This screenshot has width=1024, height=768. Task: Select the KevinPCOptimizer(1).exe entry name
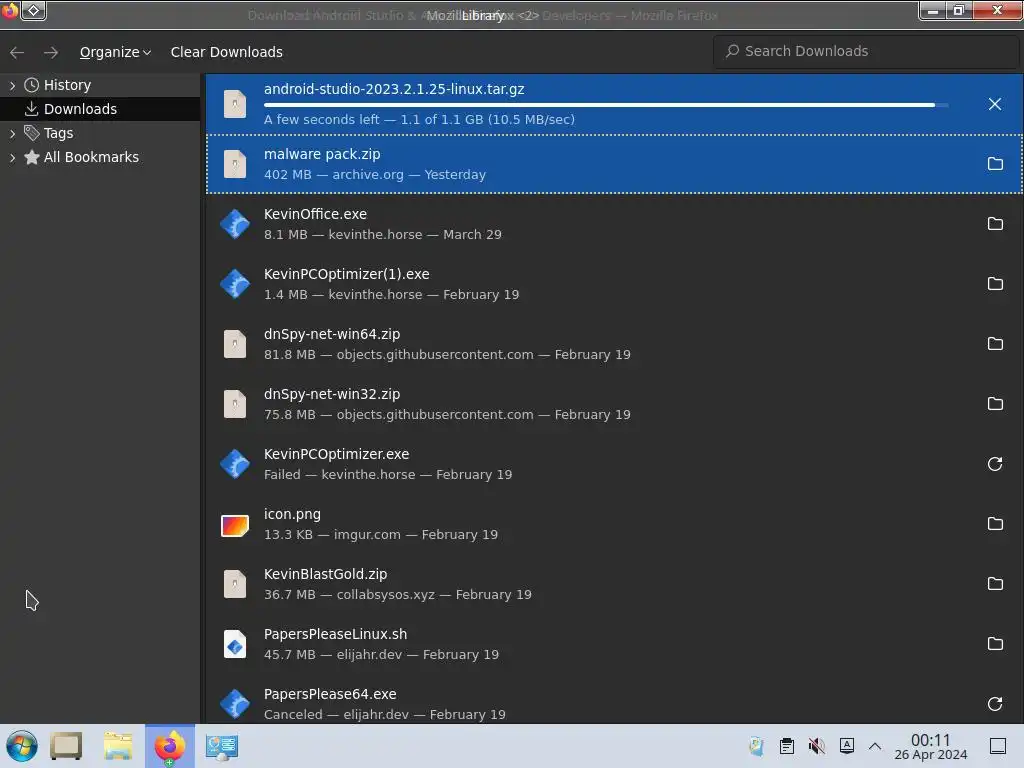(x=347, y=274)
